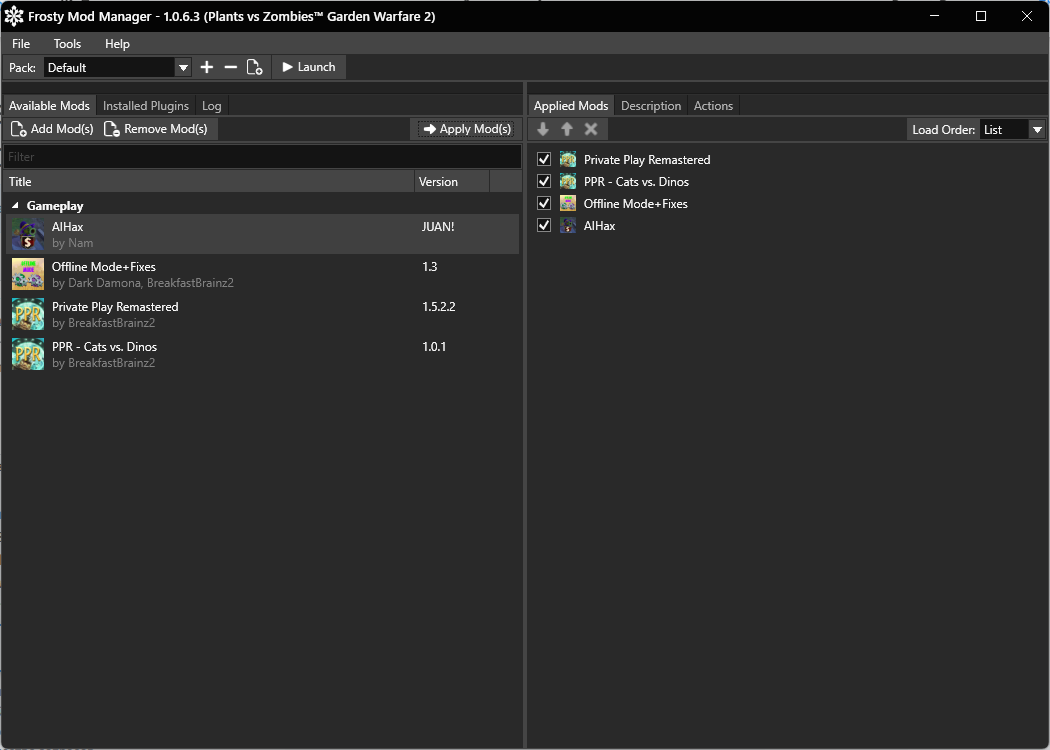1050x750 pixels.
Task: Click the Add Mod(s) button
Action: click(x=52, y=129)
